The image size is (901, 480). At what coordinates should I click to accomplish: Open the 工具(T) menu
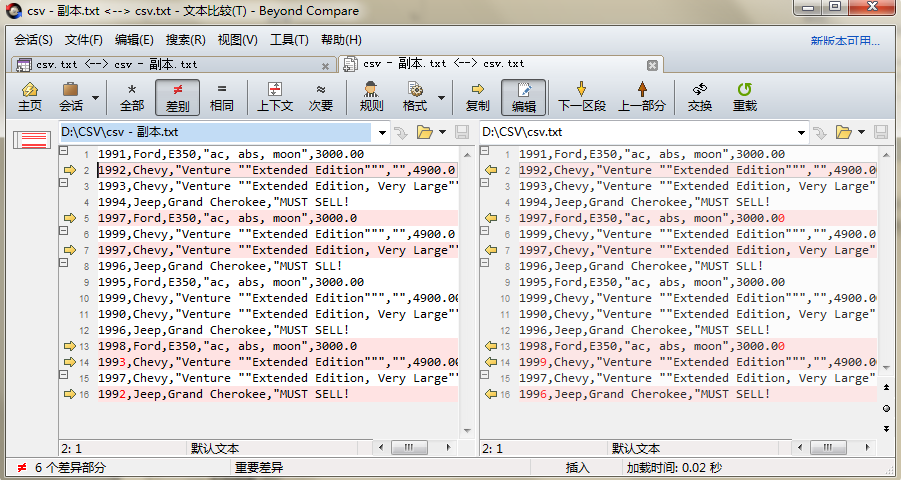click(289, 40)
